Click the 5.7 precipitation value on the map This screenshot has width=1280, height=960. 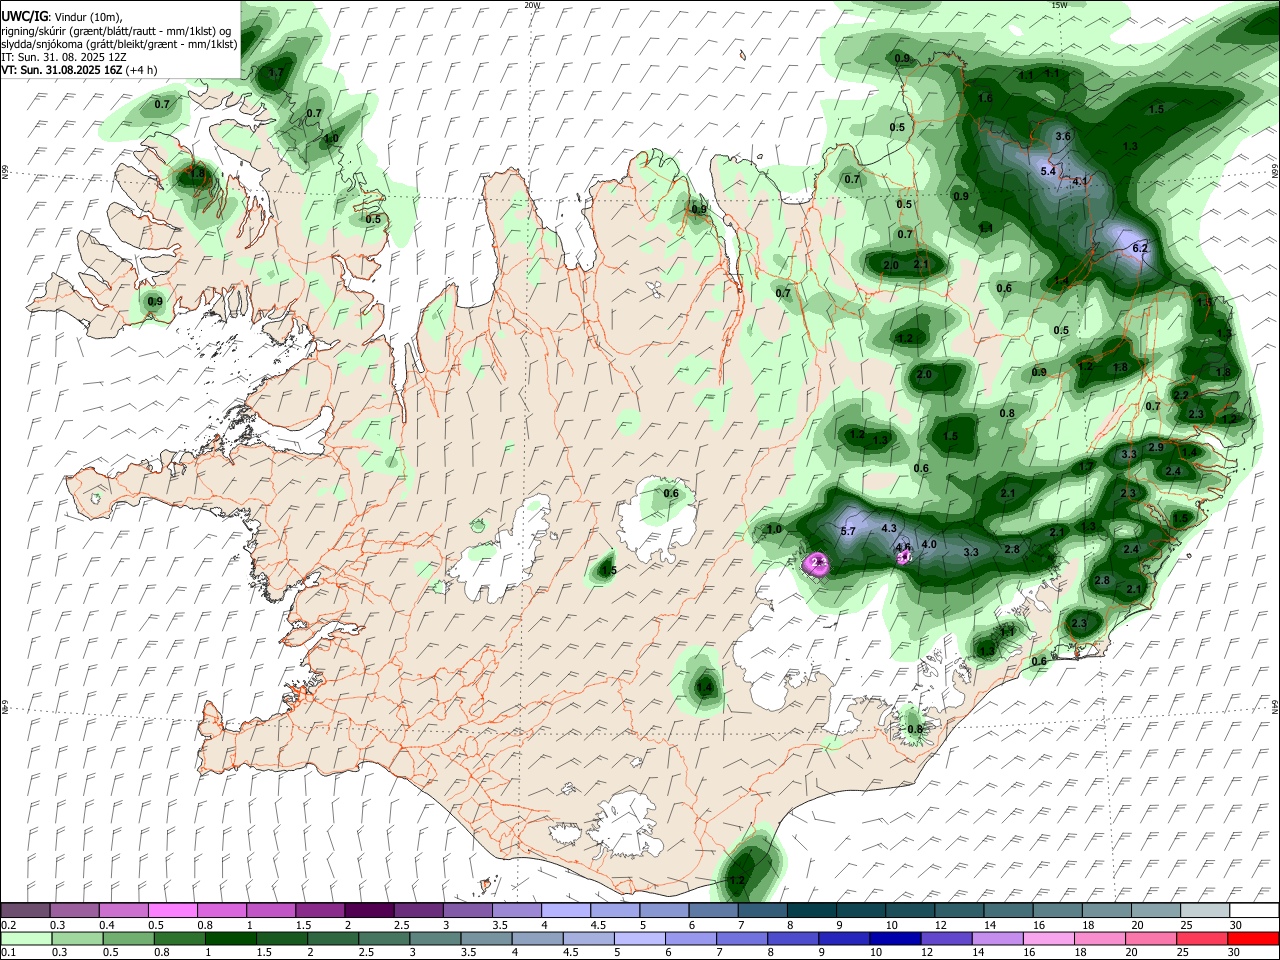(848, 531)
